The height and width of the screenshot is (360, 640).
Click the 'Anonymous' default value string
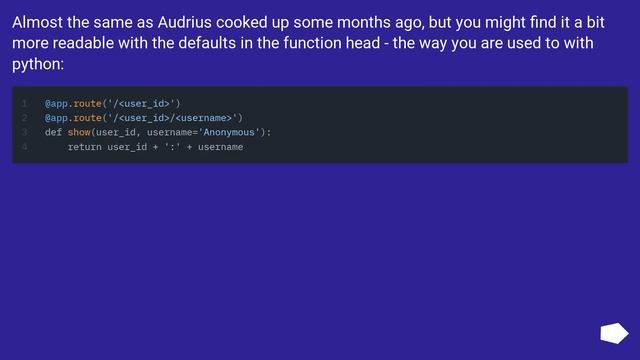coord(229,132)
